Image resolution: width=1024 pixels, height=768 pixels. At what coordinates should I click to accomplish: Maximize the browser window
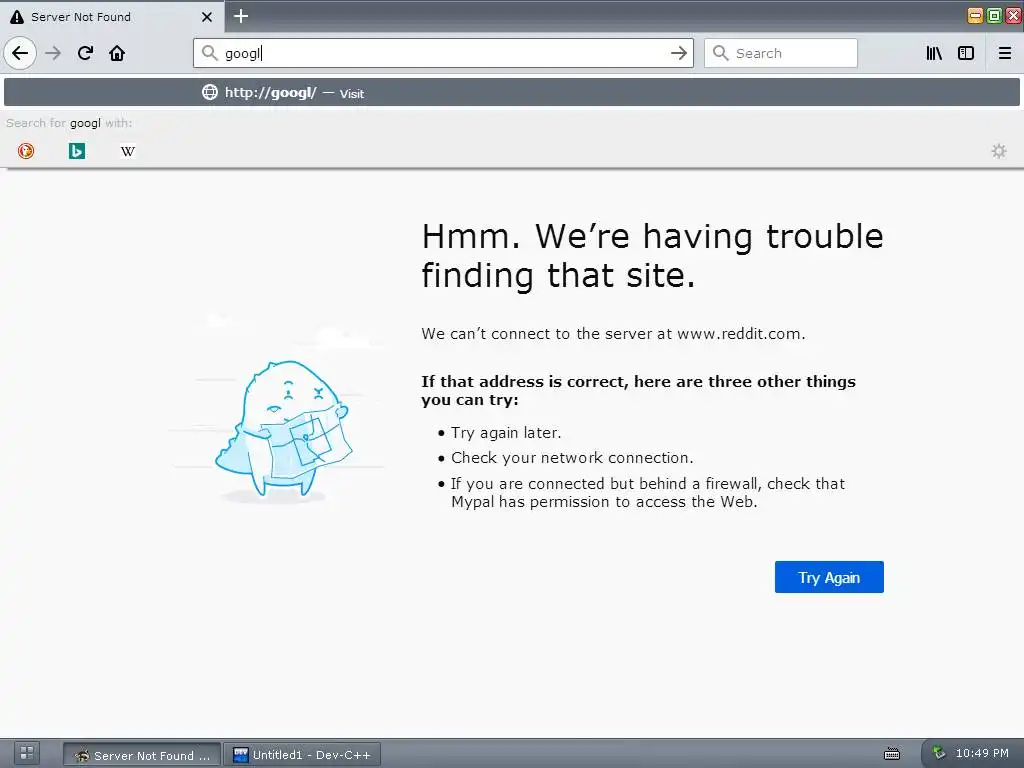(x=995, y=16)
